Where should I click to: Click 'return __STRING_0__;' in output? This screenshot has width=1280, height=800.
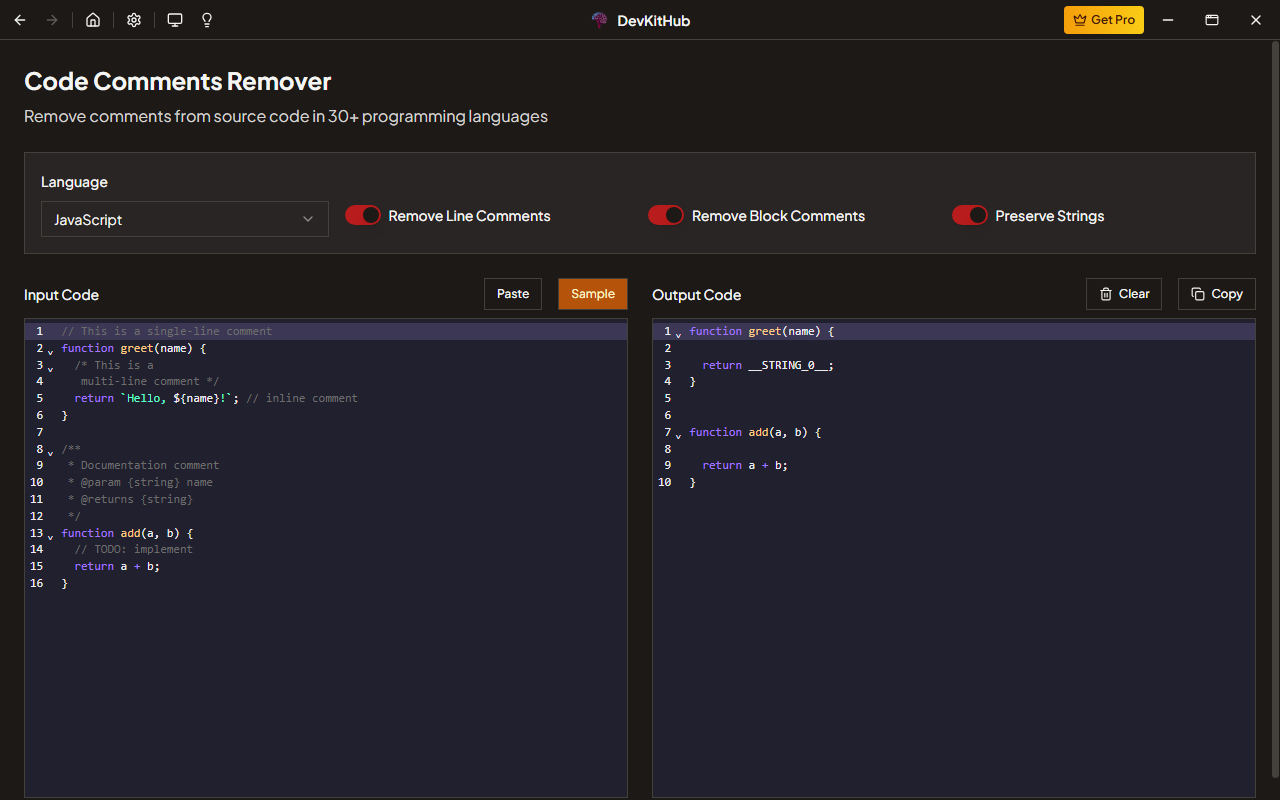768,365
